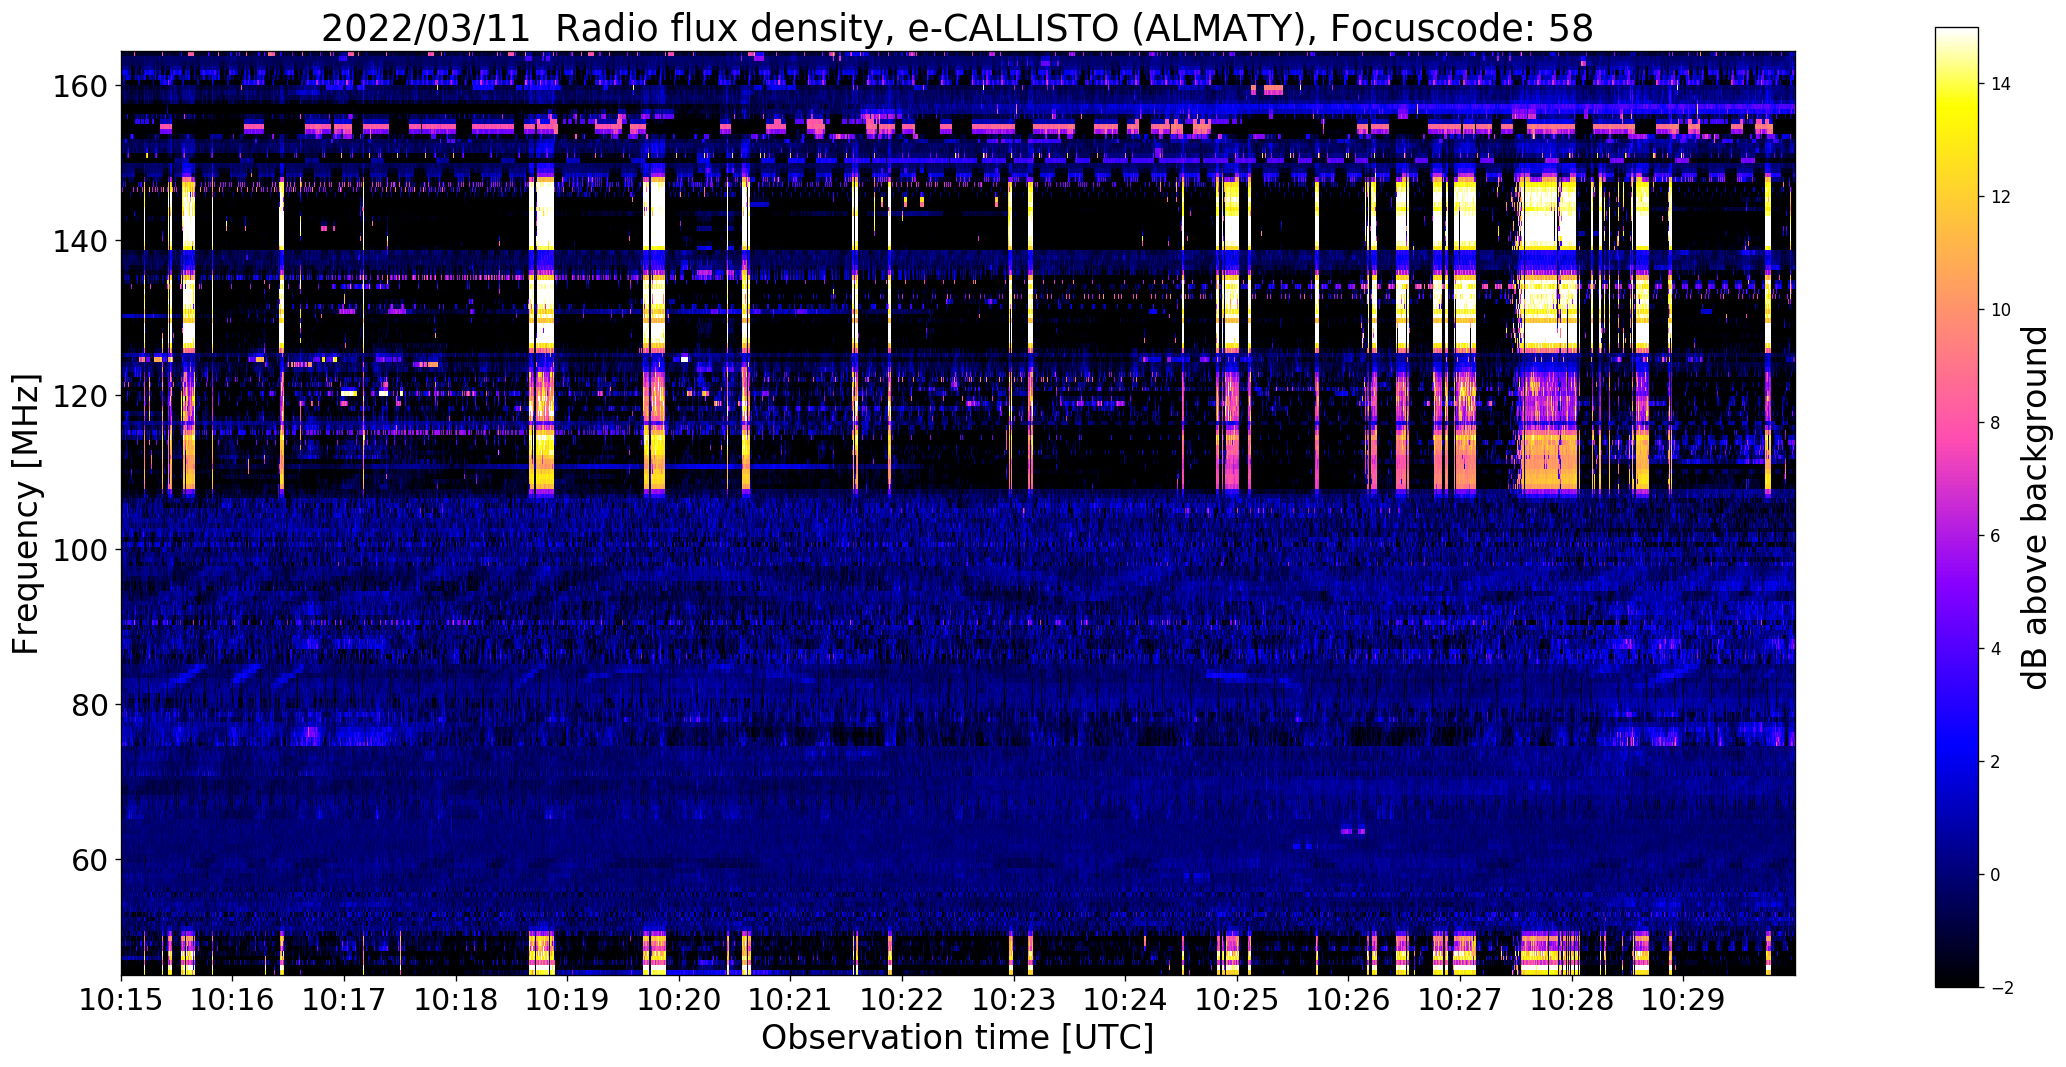This screenshot has width=2066, height=1067.
Task: Click the 10:17 time tick label
Action: (x=344, y=999)
